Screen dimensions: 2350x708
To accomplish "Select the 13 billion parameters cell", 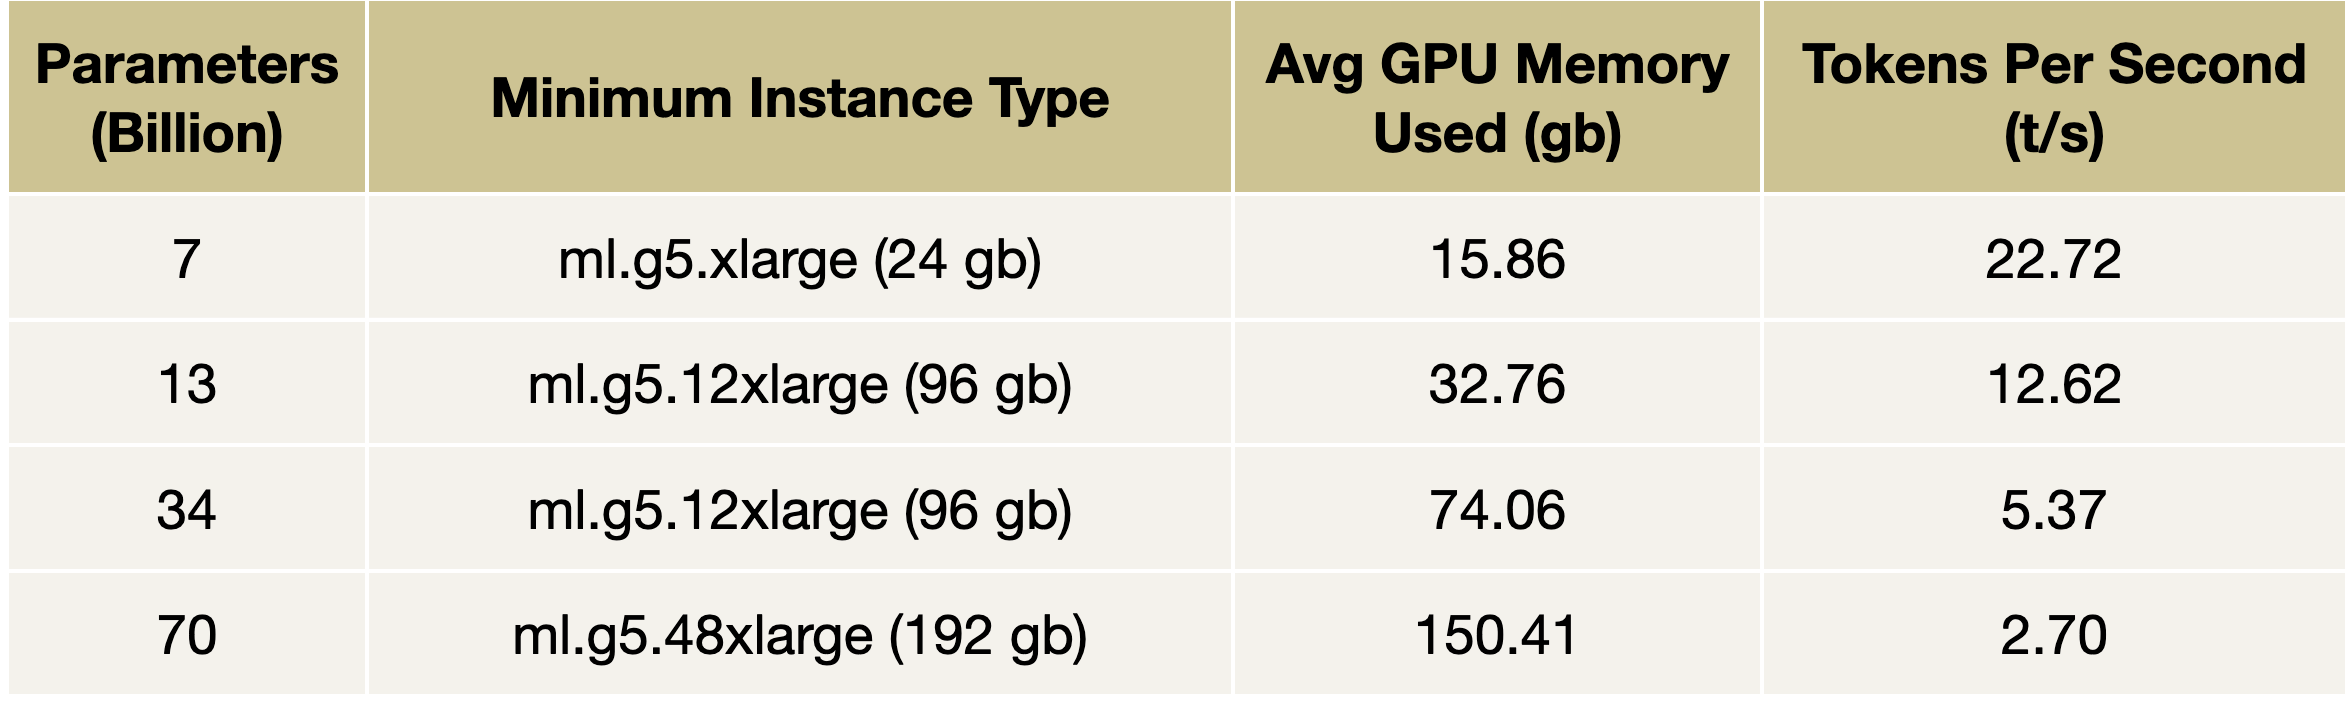I will 187,384.
